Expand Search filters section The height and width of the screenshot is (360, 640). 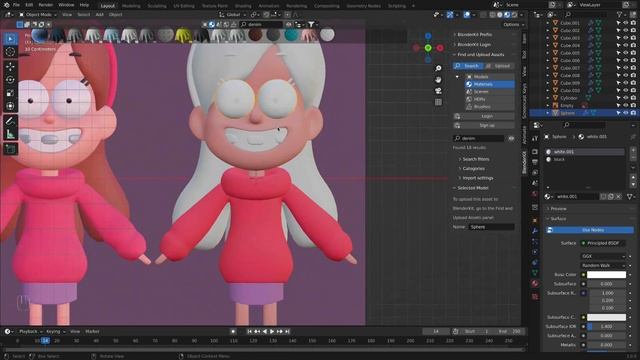click(x=476, y=159)
